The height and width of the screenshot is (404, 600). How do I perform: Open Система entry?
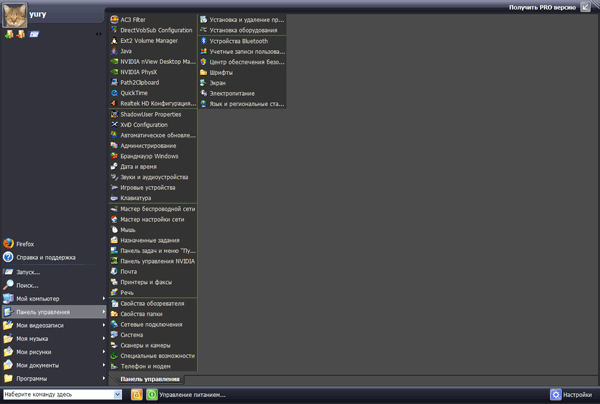pyautogui.click(x=153, y=335)
